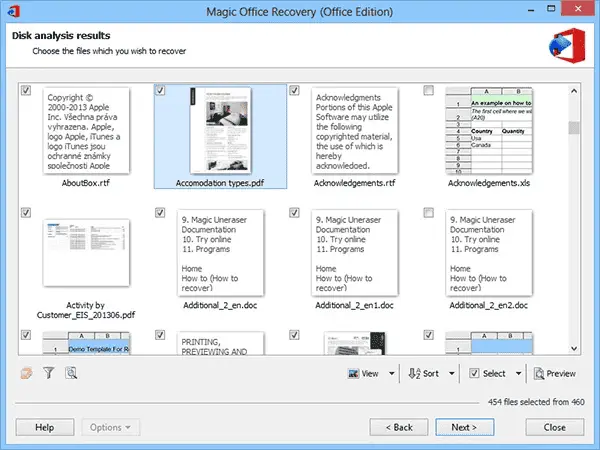Open the Options dropdown button

[110, 427]
